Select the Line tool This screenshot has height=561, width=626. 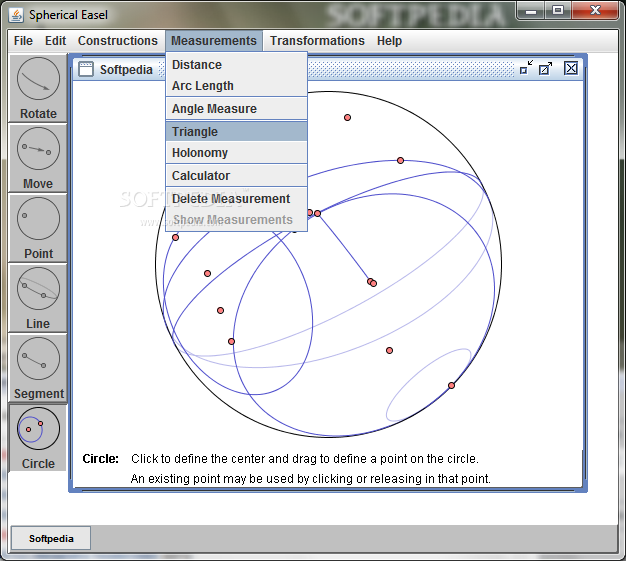pyautogui.click(x=38, y=298)
